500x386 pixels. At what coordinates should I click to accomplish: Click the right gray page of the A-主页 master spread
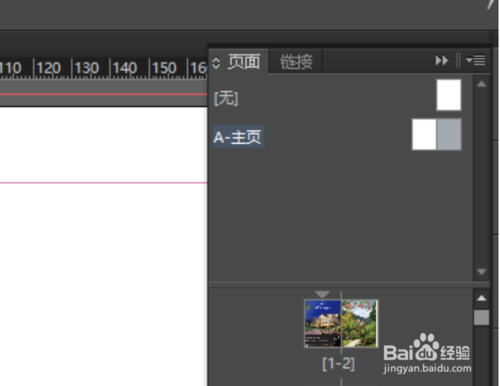[449, 135]
